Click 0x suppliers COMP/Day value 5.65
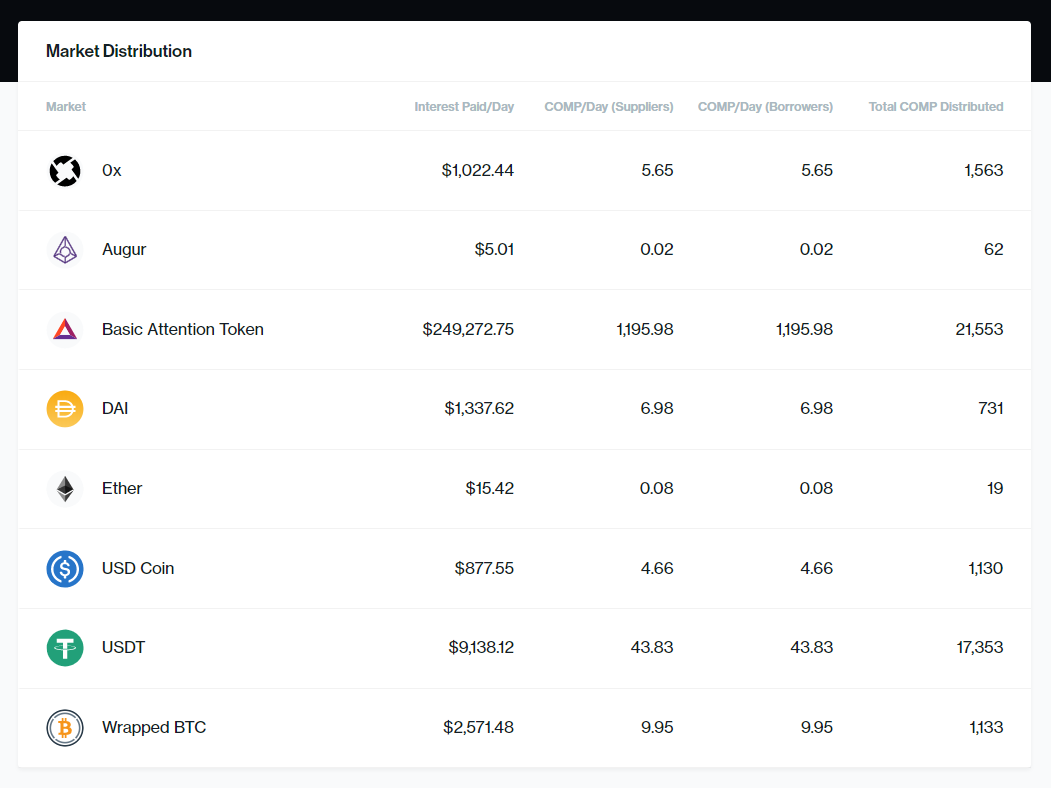This screenshot has width=1051, height=788. (657, 170)
